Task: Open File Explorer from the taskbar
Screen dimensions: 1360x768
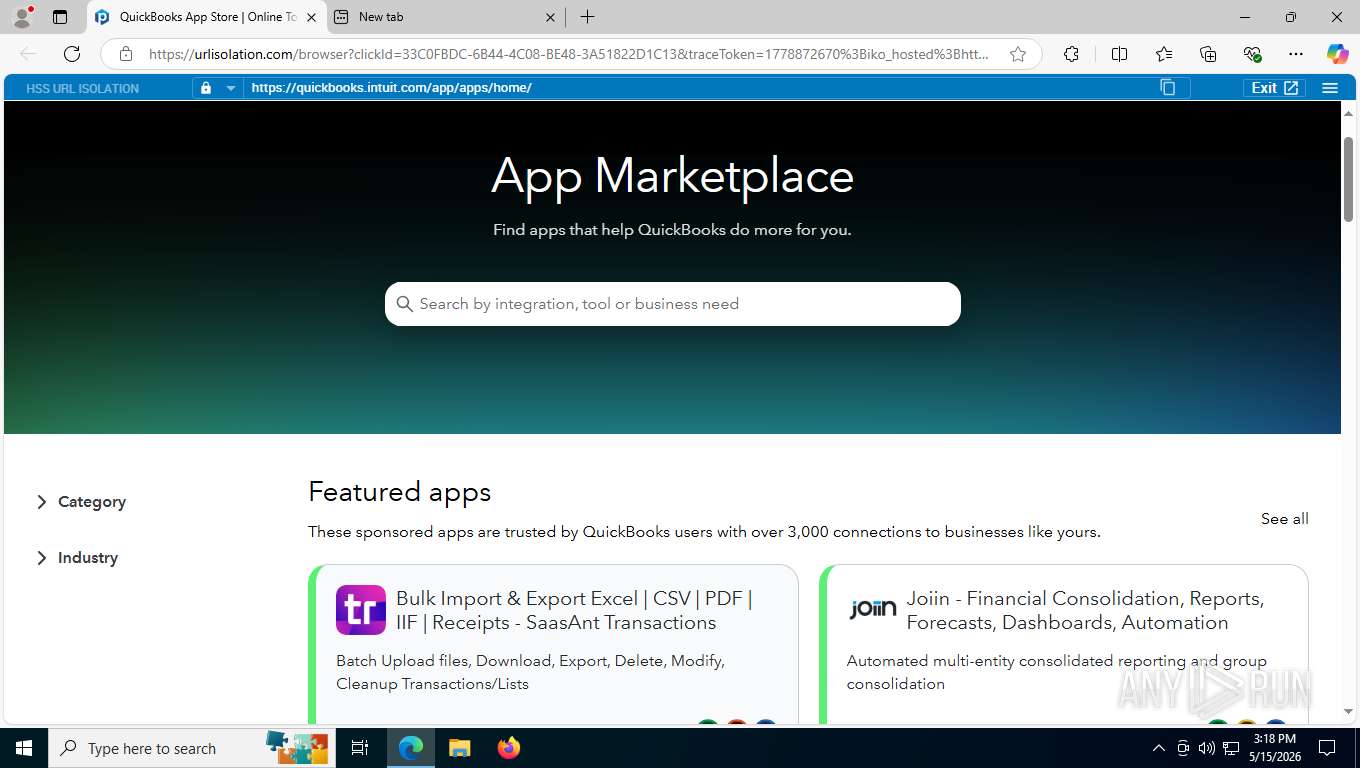Action: (459, 748)
